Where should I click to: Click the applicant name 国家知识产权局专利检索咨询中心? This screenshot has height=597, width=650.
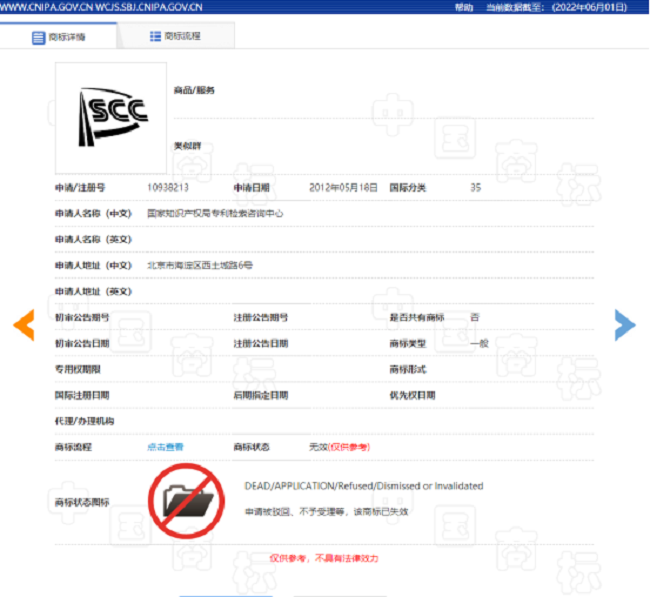click(x=214, y=213)
